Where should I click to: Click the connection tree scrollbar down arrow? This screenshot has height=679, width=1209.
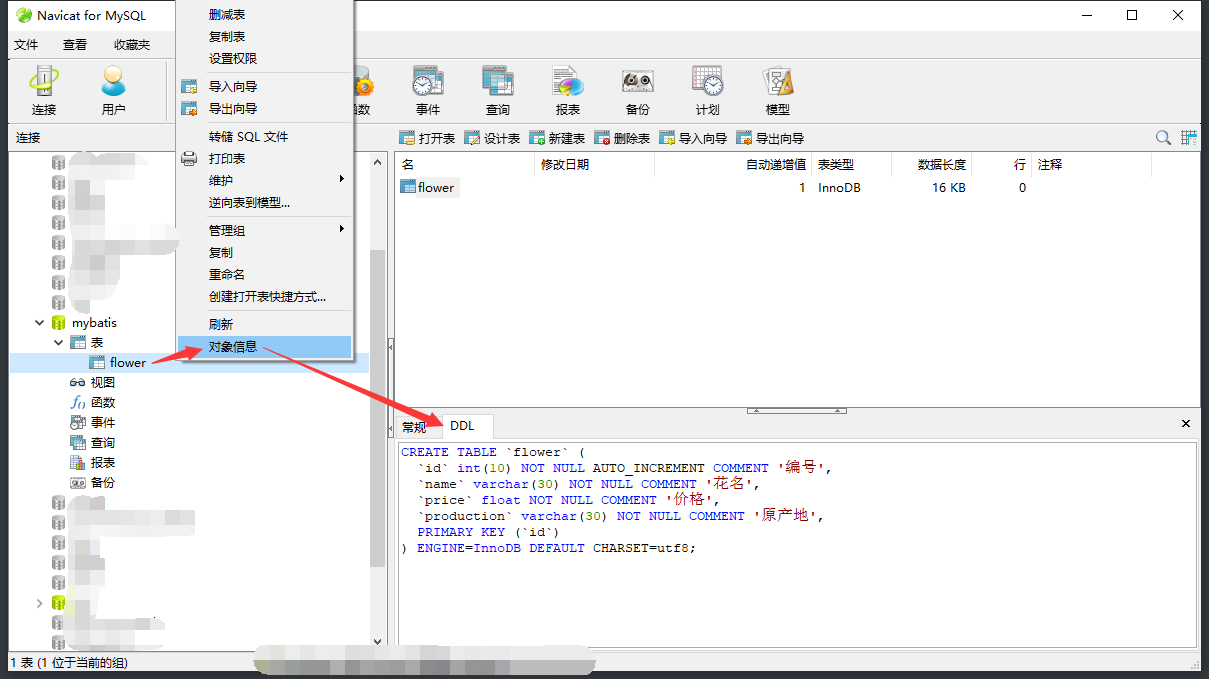point(377,641)
